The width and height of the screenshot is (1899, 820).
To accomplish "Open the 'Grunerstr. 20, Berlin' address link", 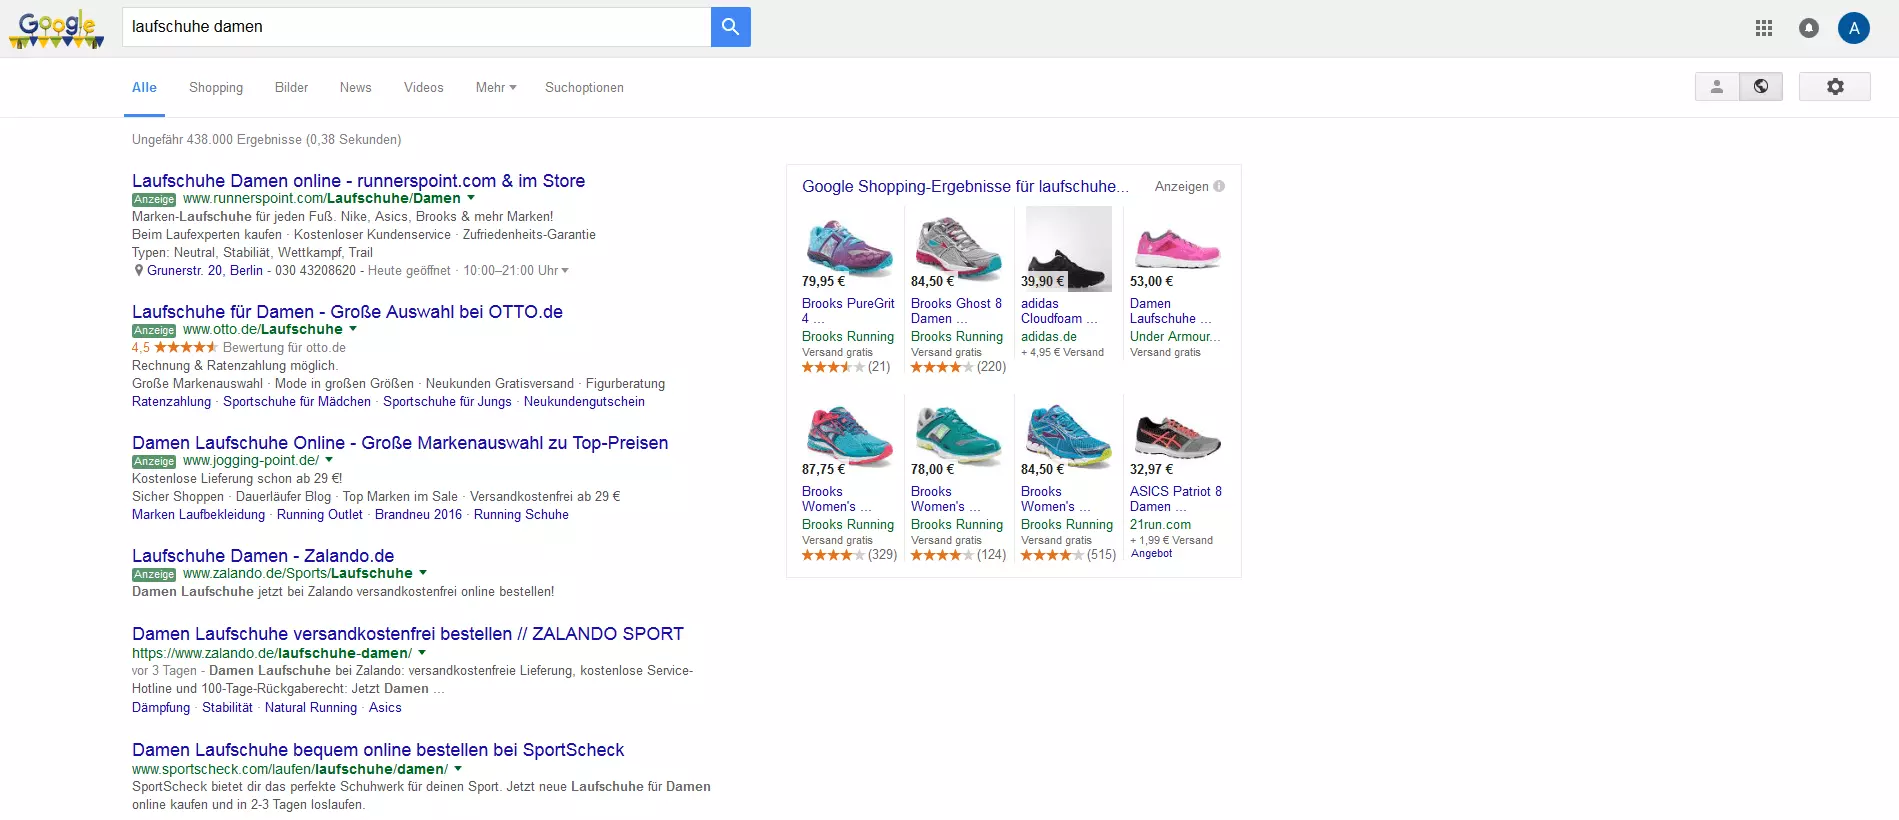I will coord(205,271).
